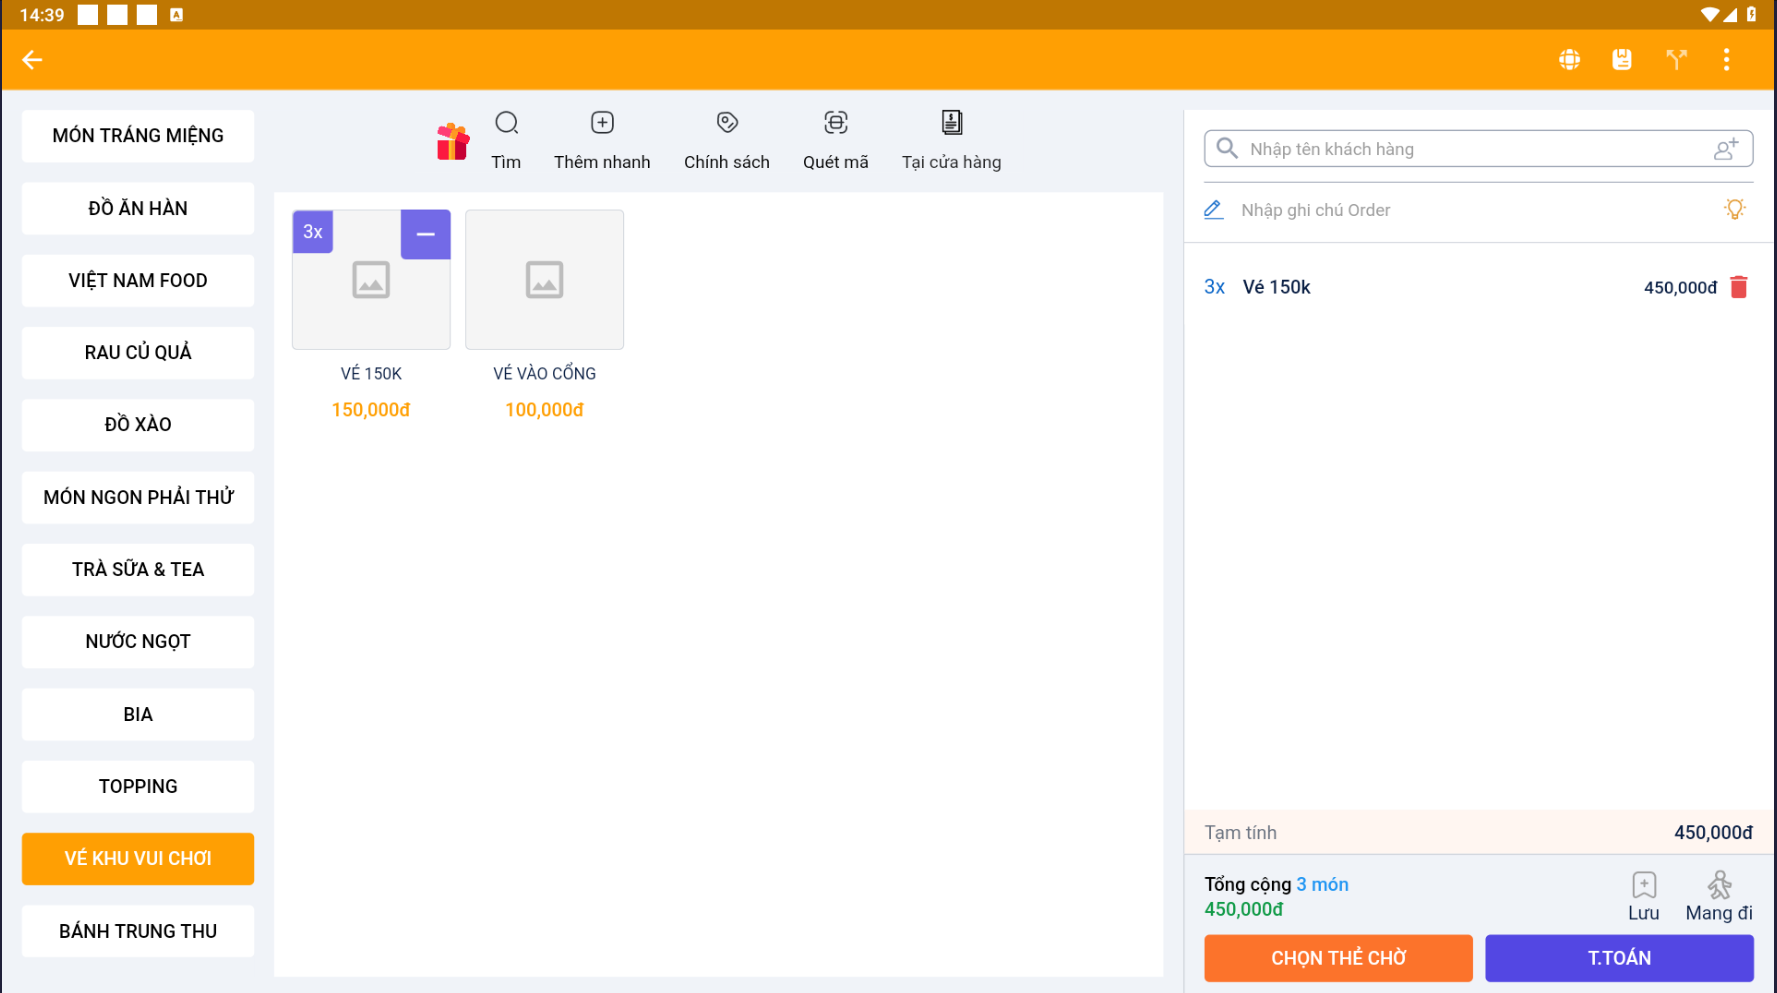The height and width of the screenshot is (993, 1777).
Task: Click the CHỌN THẺ CHỜ button
Action: coord(1337,958)
